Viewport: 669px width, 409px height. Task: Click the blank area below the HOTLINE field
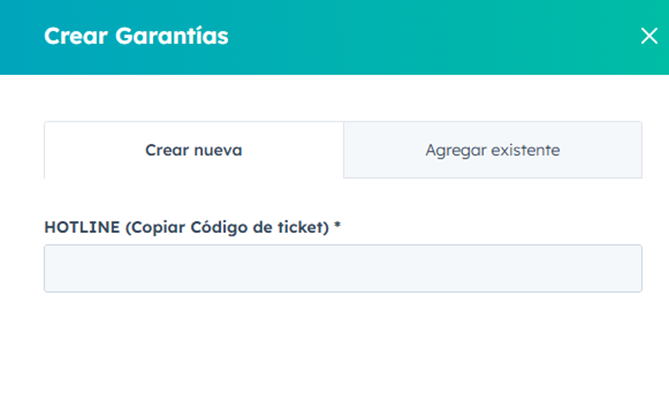343,350
